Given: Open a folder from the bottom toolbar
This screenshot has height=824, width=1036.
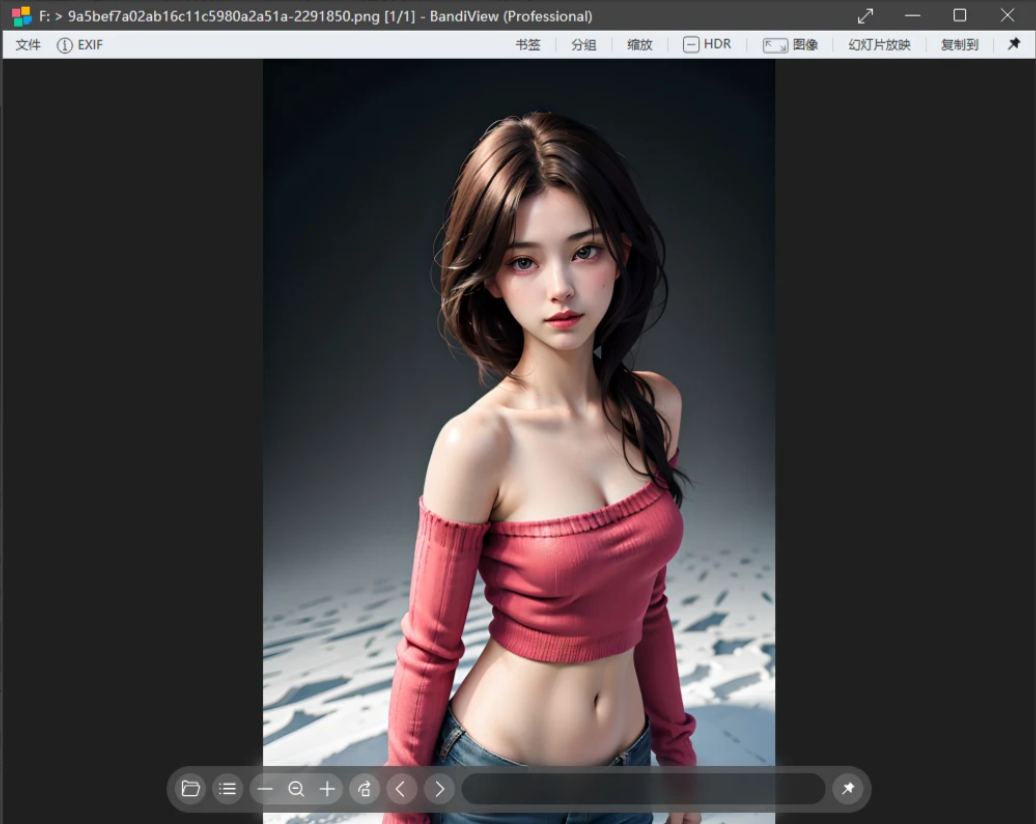Looking at the screenshot, I should (190, 789).
